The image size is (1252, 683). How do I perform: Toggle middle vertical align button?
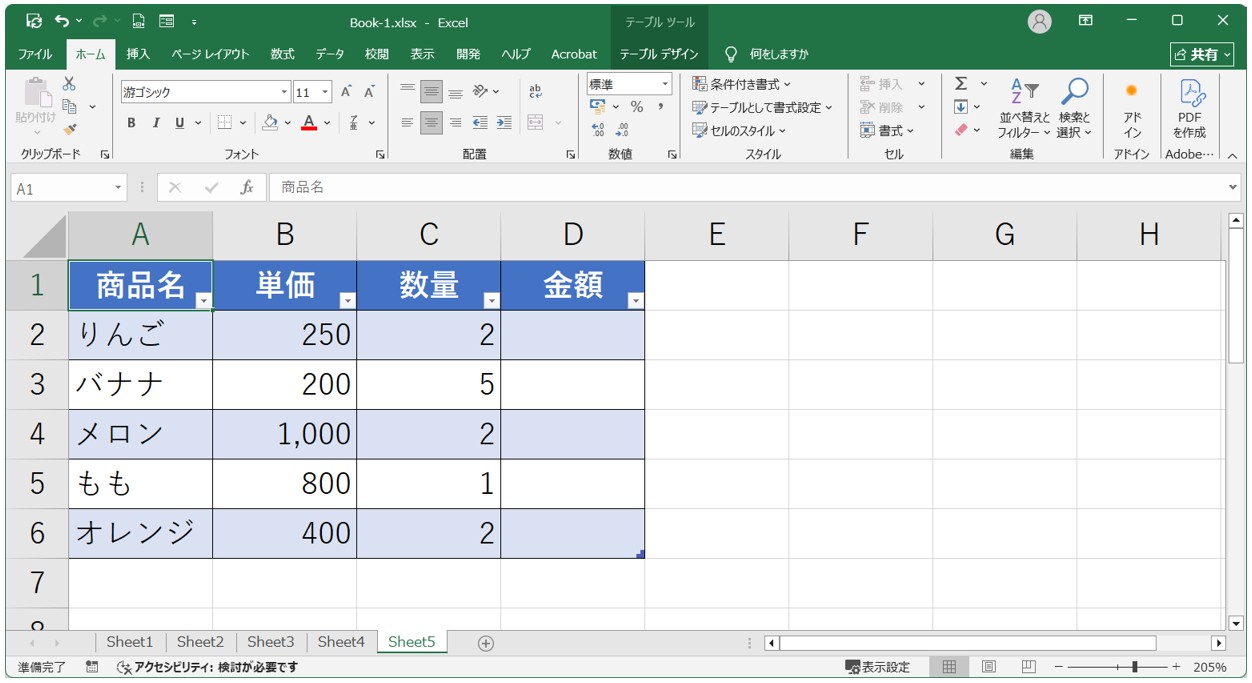click(431, 92)
